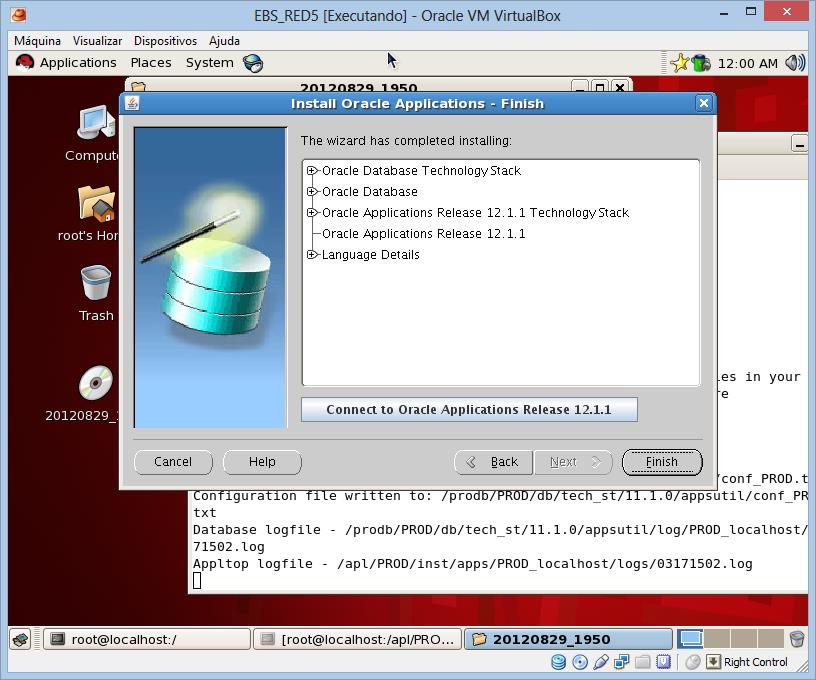The height and width of the screenshot is (680, 816).
Task: Close the Install Oracle Applications dialog
Action: point(704,103)
